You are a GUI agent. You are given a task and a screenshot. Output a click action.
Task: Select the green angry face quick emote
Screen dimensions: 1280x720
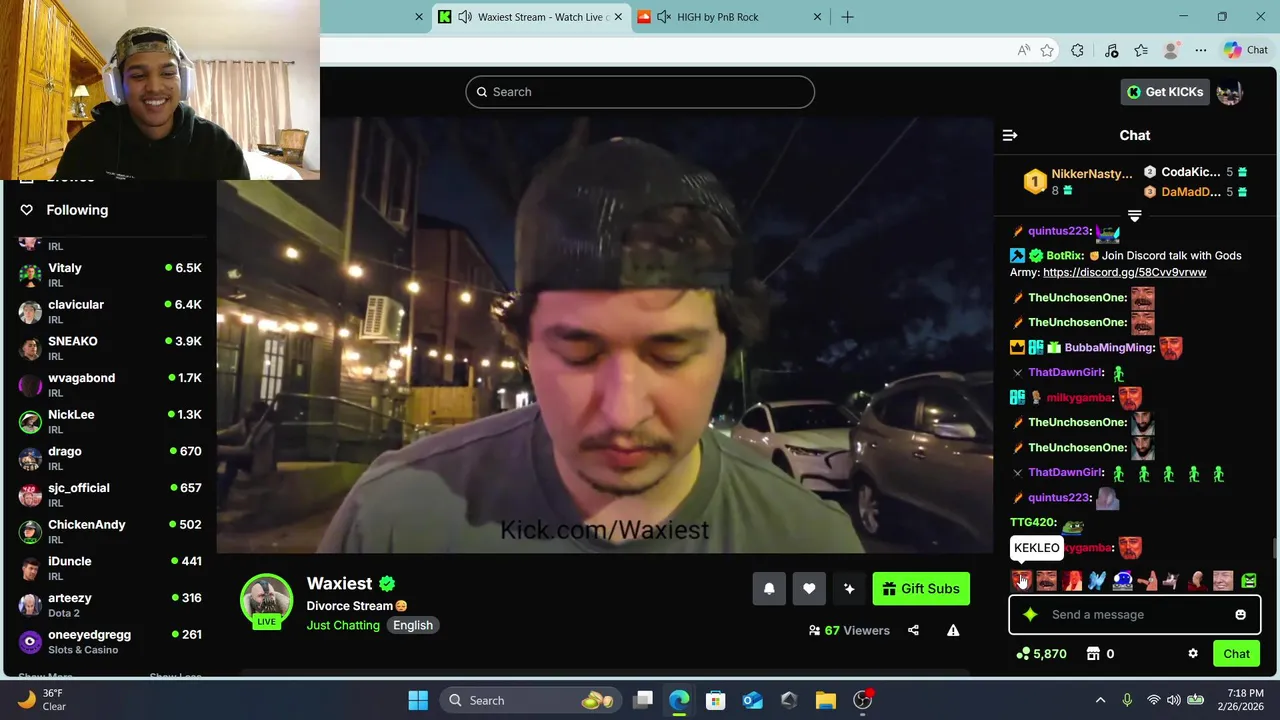tap(1249, 581)
